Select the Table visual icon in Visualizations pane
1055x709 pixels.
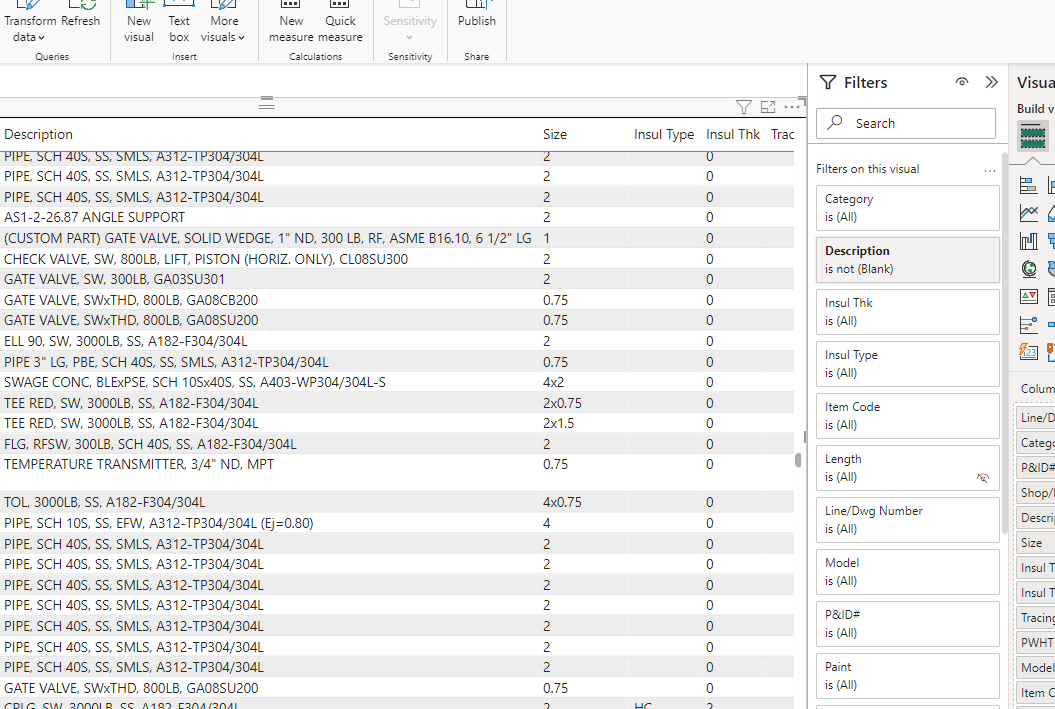click(1033, 135)
